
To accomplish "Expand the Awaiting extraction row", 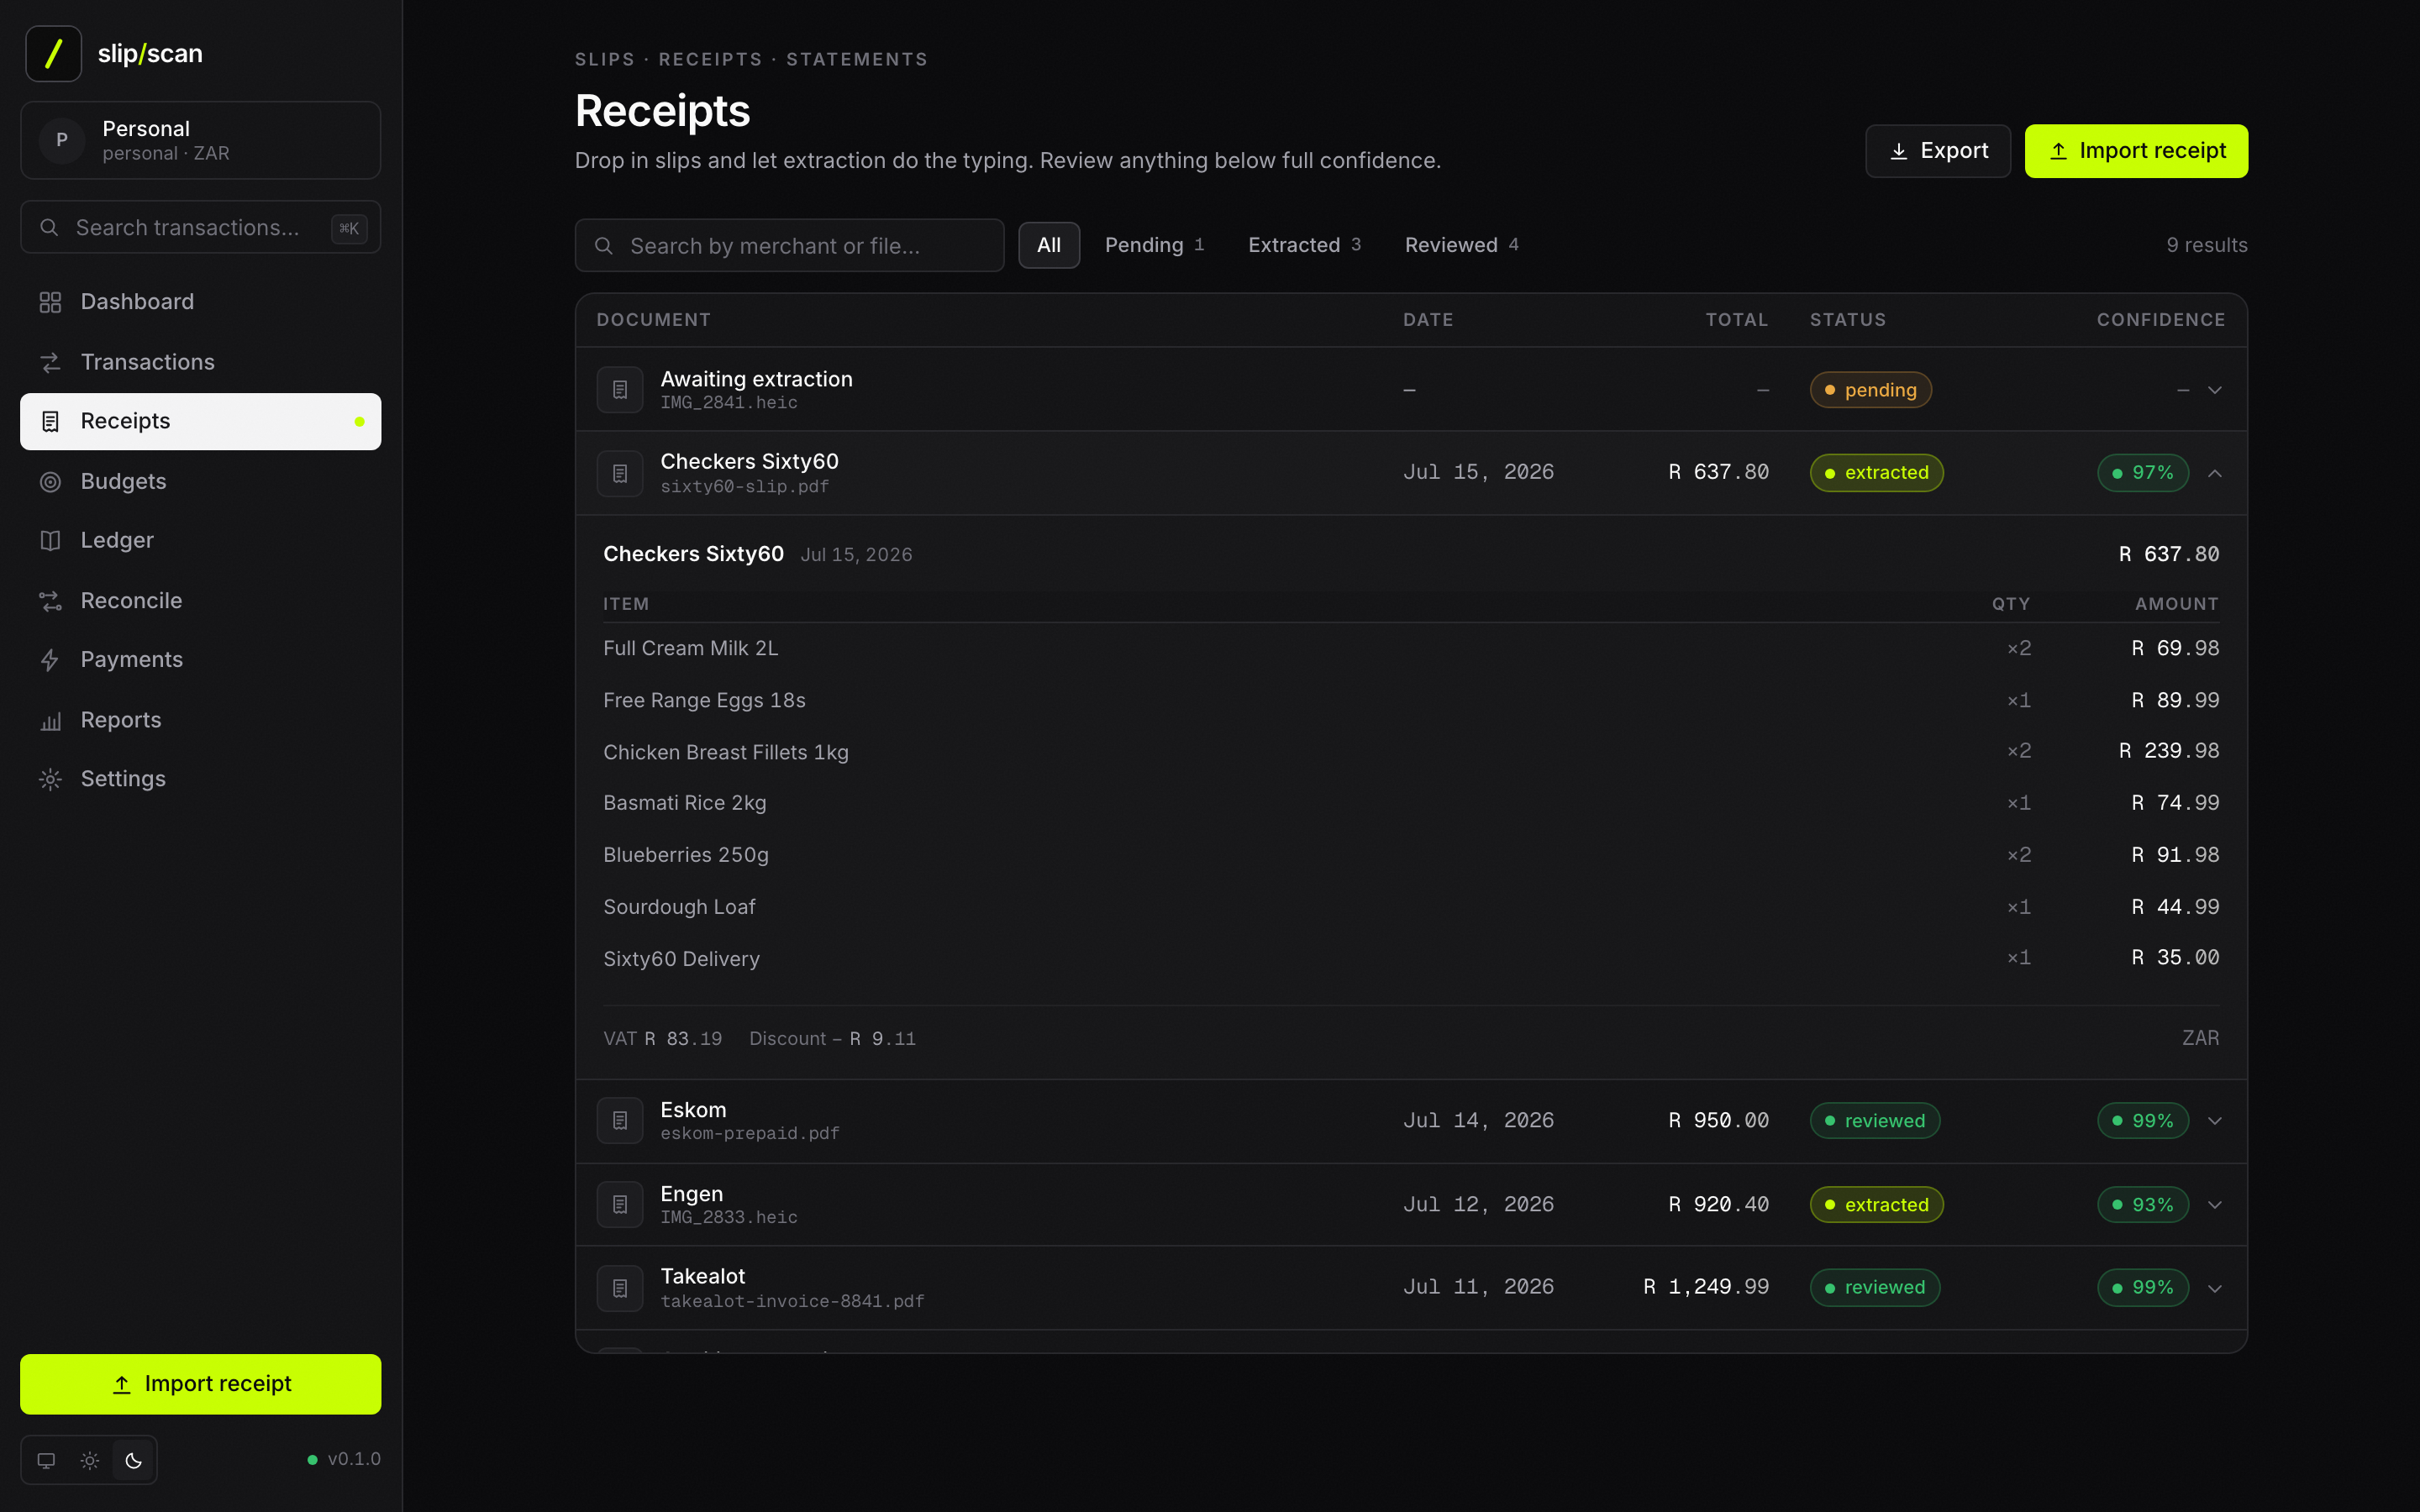I will click(2215, 390).
